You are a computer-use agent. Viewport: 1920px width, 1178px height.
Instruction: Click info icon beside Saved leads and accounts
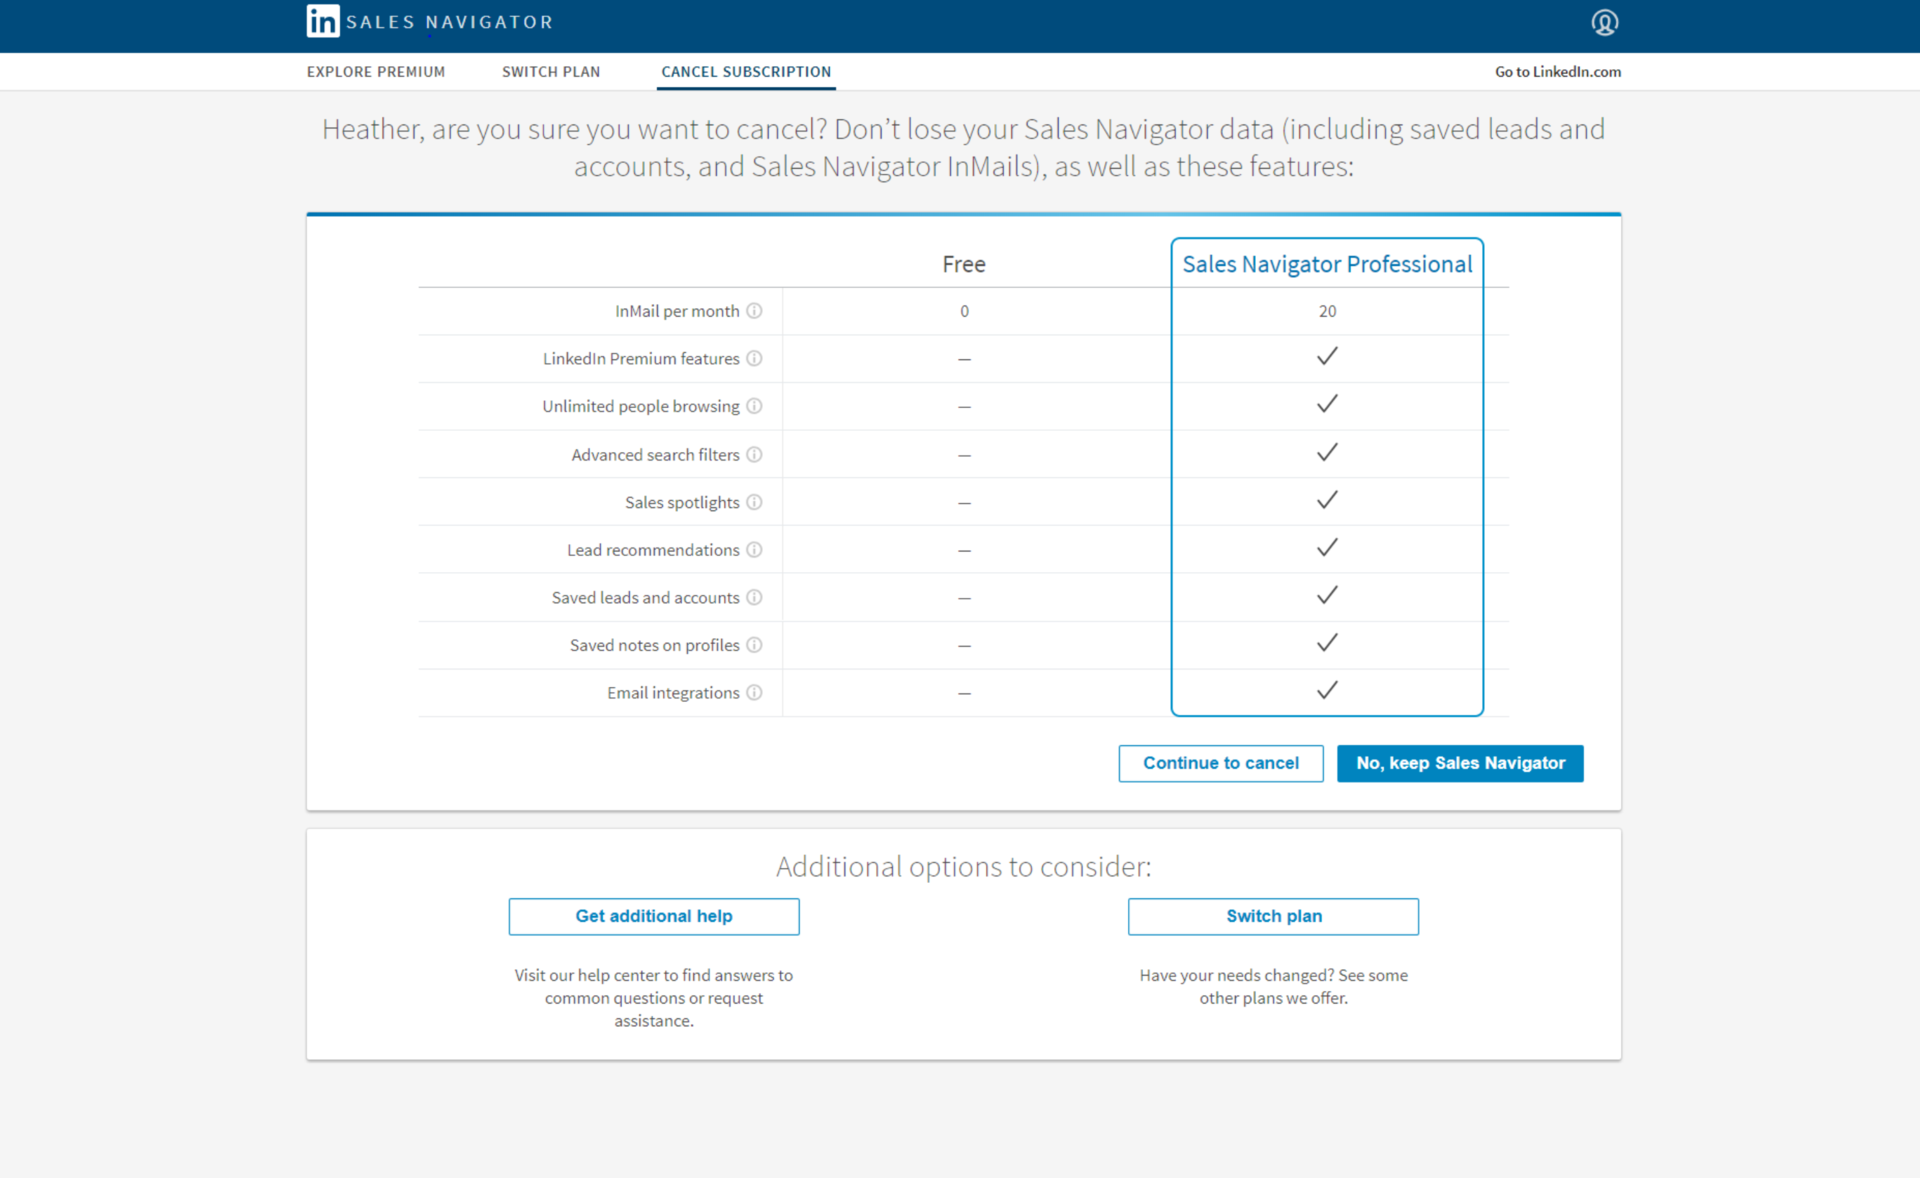point(754,597)
